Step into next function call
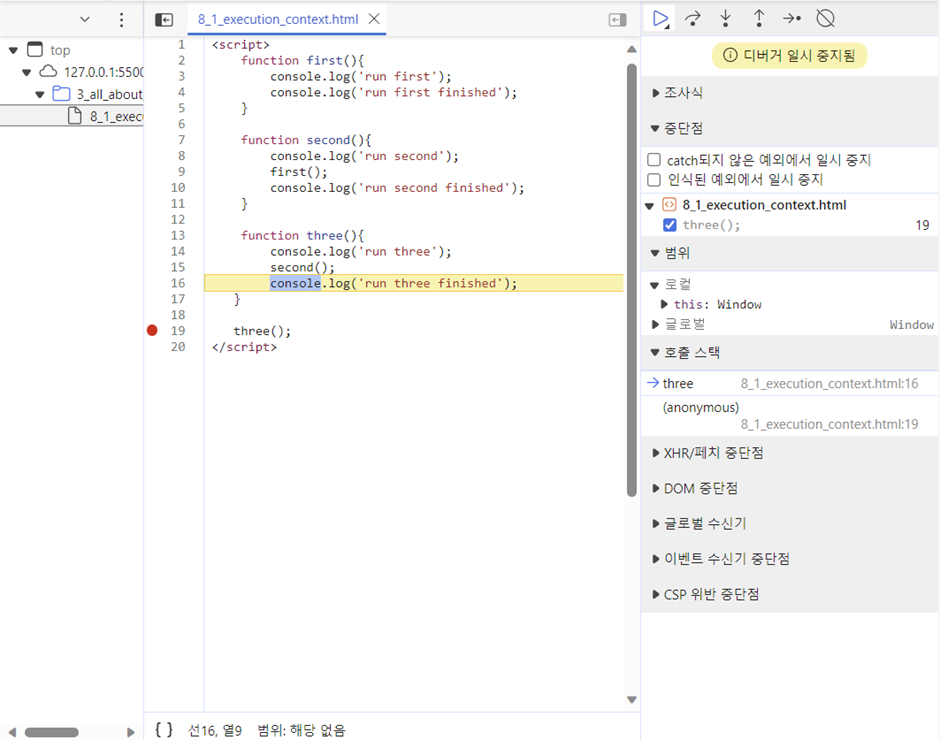 click(725, 19)
